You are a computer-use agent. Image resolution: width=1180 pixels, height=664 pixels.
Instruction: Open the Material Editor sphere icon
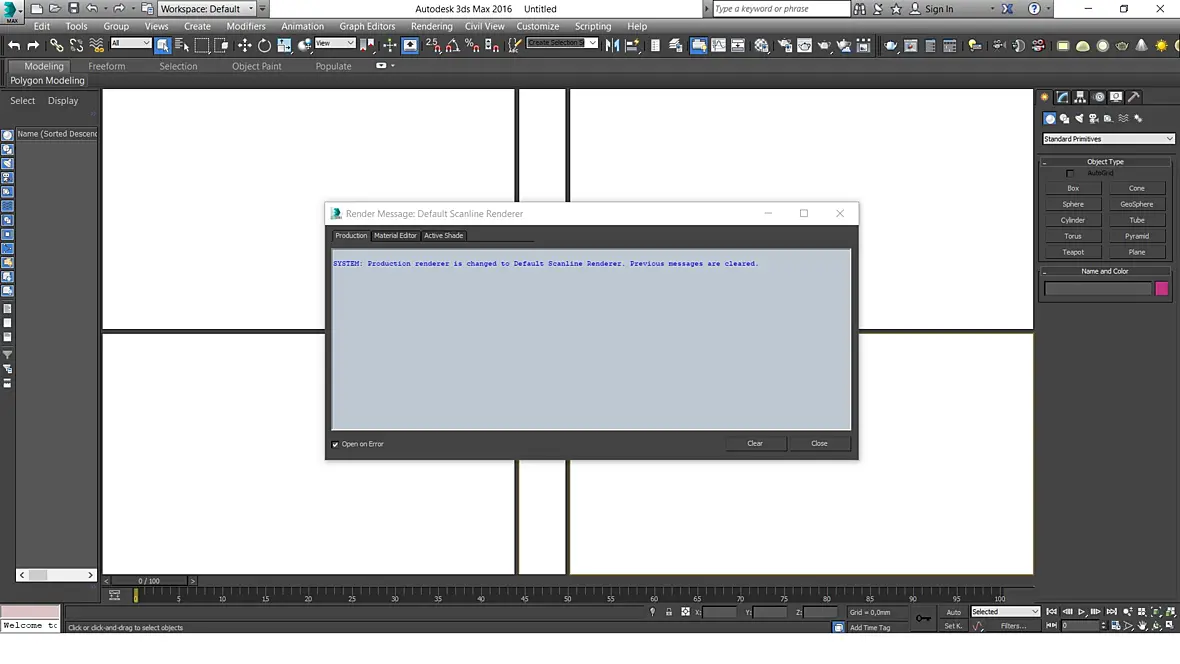pos(762,46)
